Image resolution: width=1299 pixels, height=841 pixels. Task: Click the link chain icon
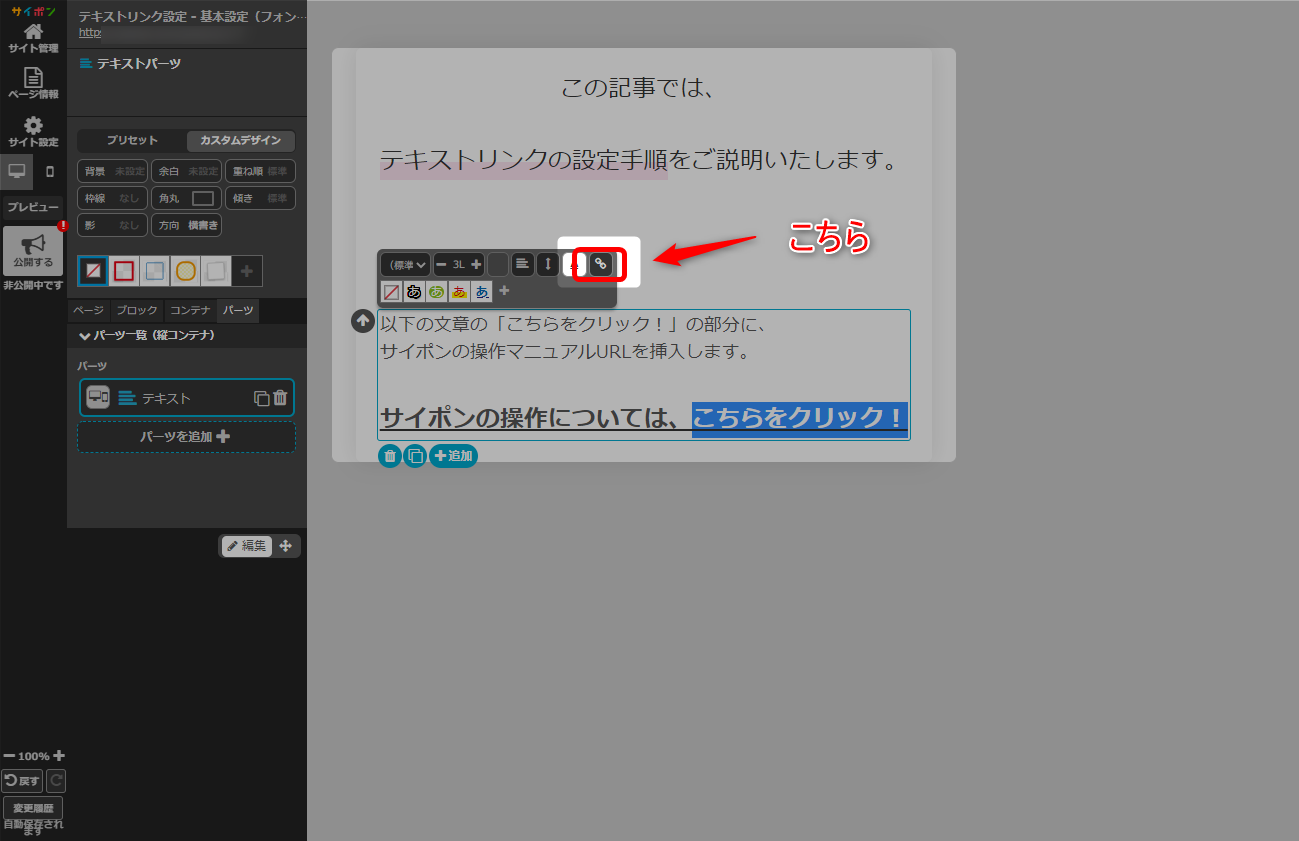click(x=600, y=264)
